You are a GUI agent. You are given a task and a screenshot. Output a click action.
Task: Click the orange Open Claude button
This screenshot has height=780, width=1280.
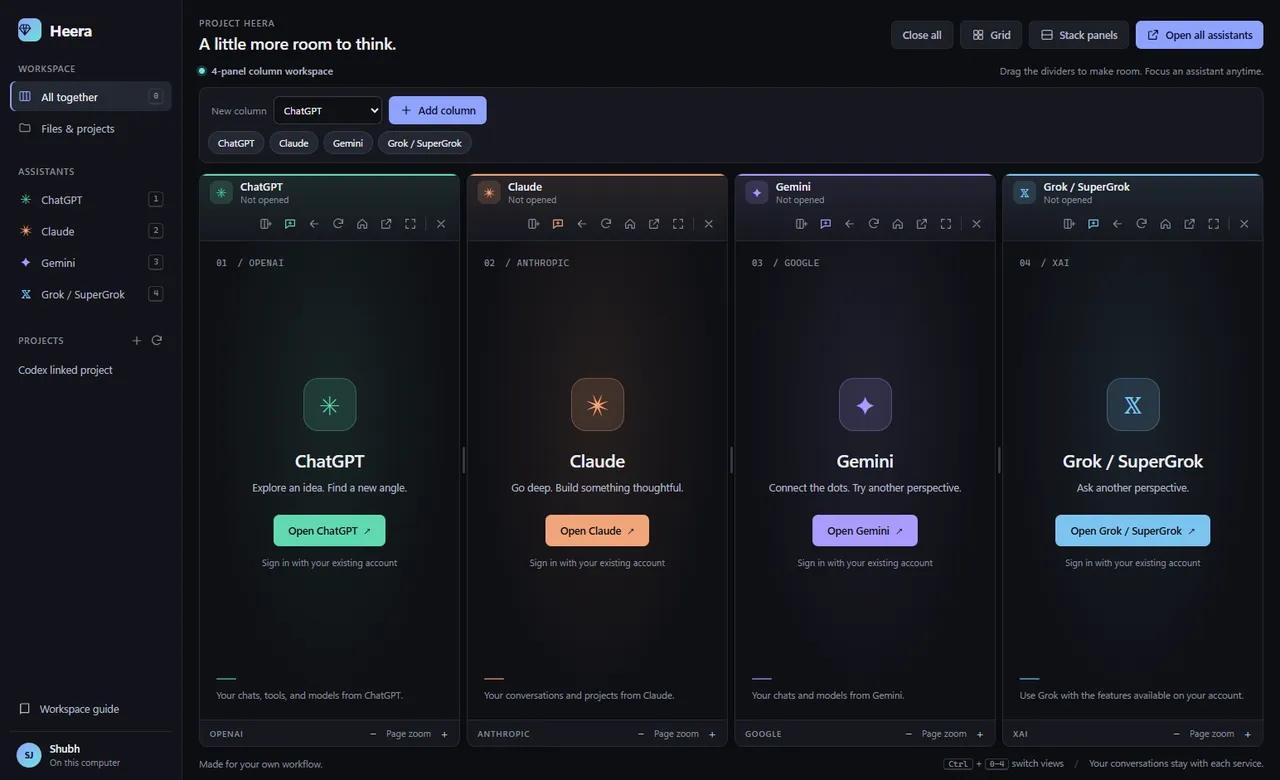pos(597,531)
